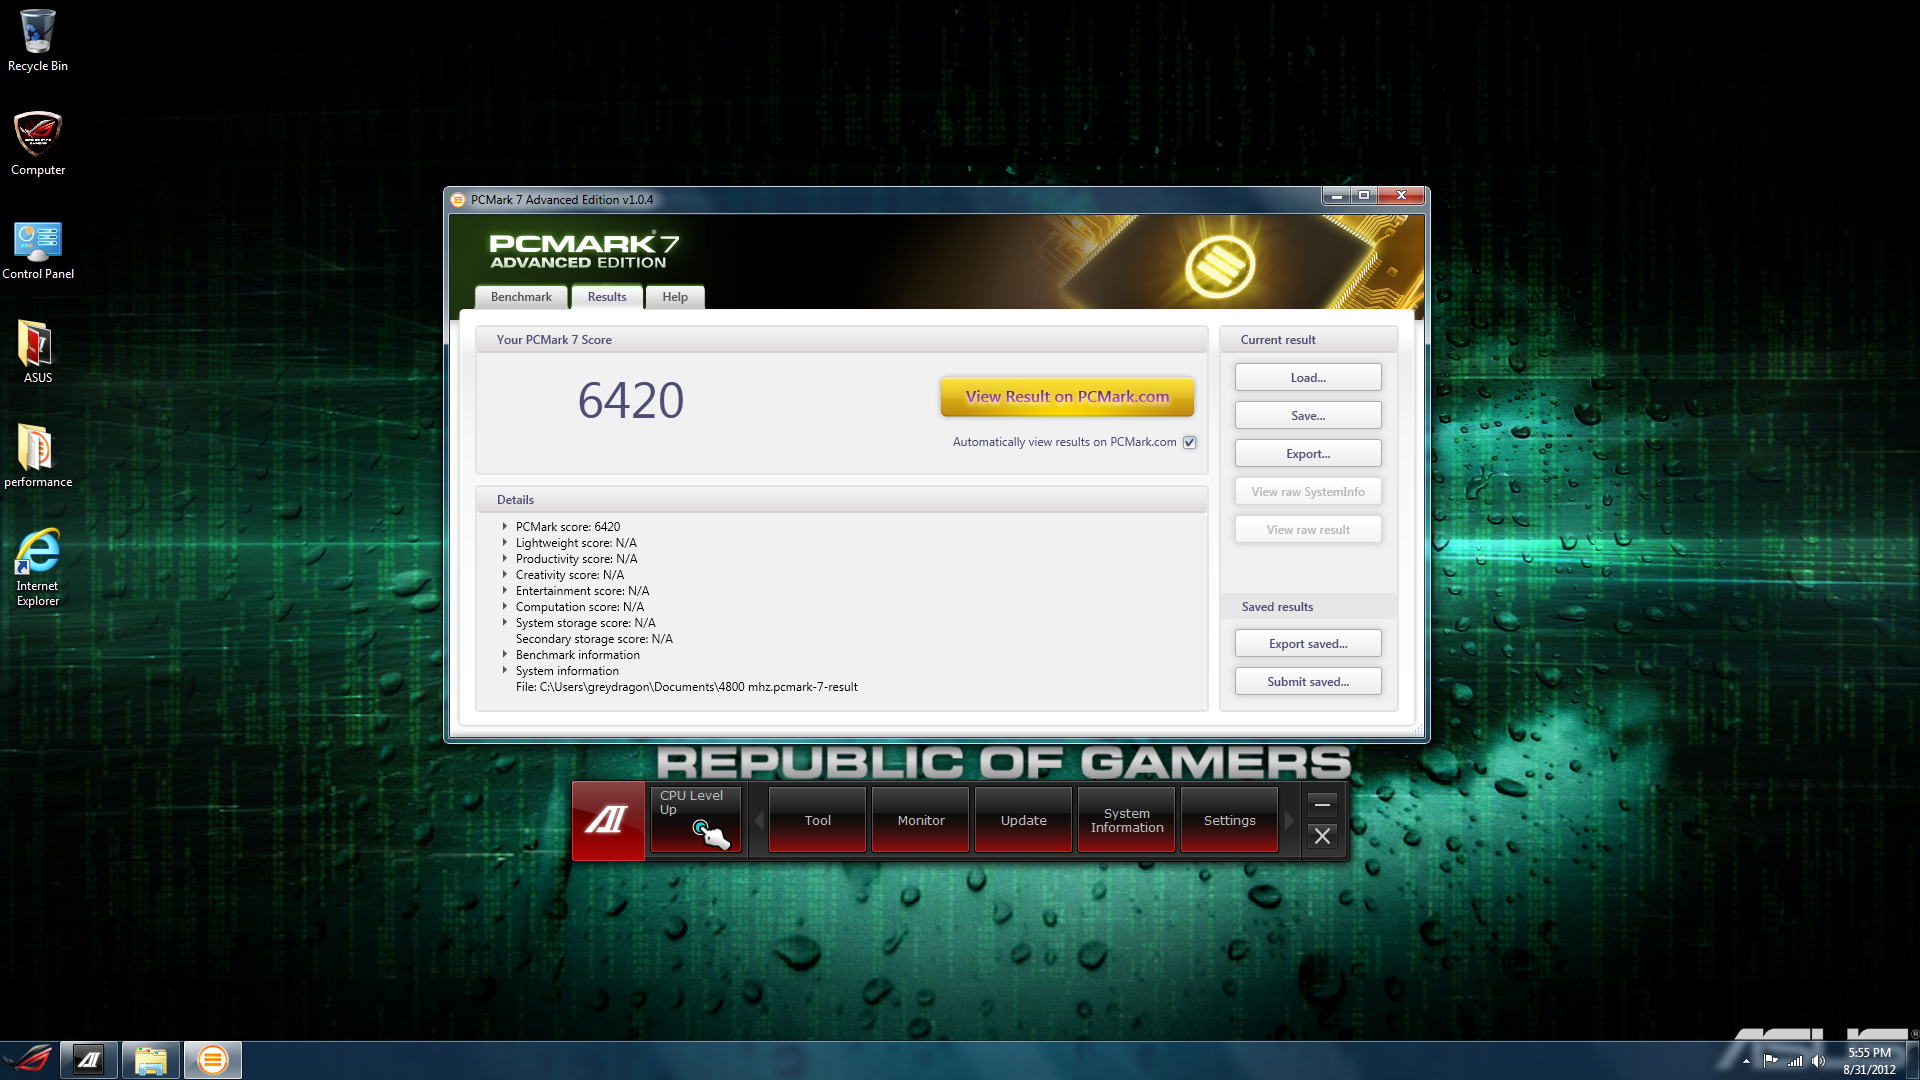
Task: Switch to the Benchmark tab
Action: click(521, 297)
